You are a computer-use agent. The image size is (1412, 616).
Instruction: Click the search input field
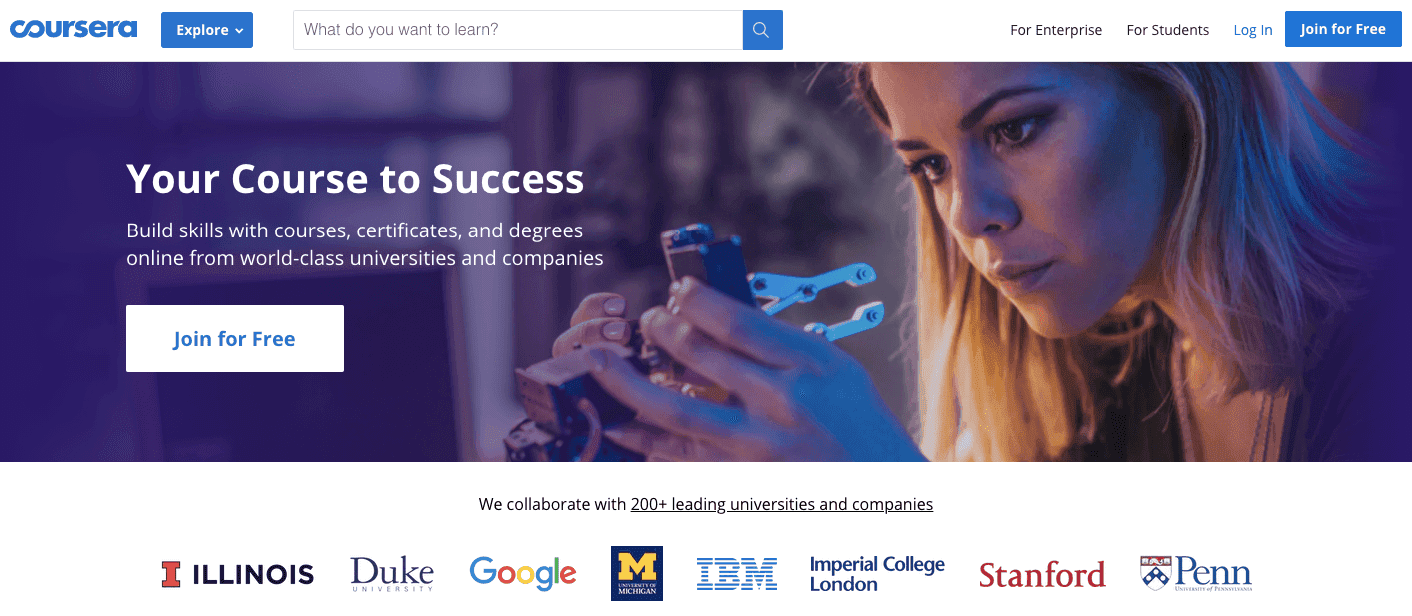coord(517,30)
